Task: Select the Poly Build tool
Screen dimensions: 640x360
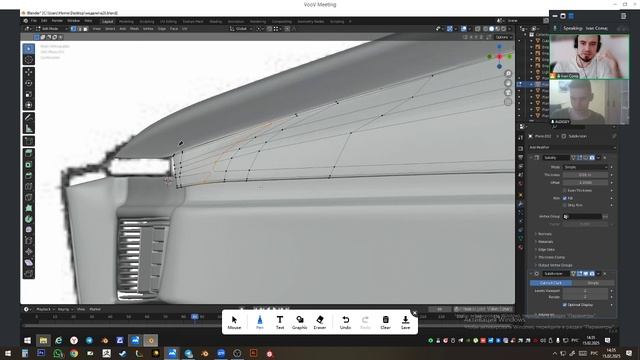Action: pos(29,208)
